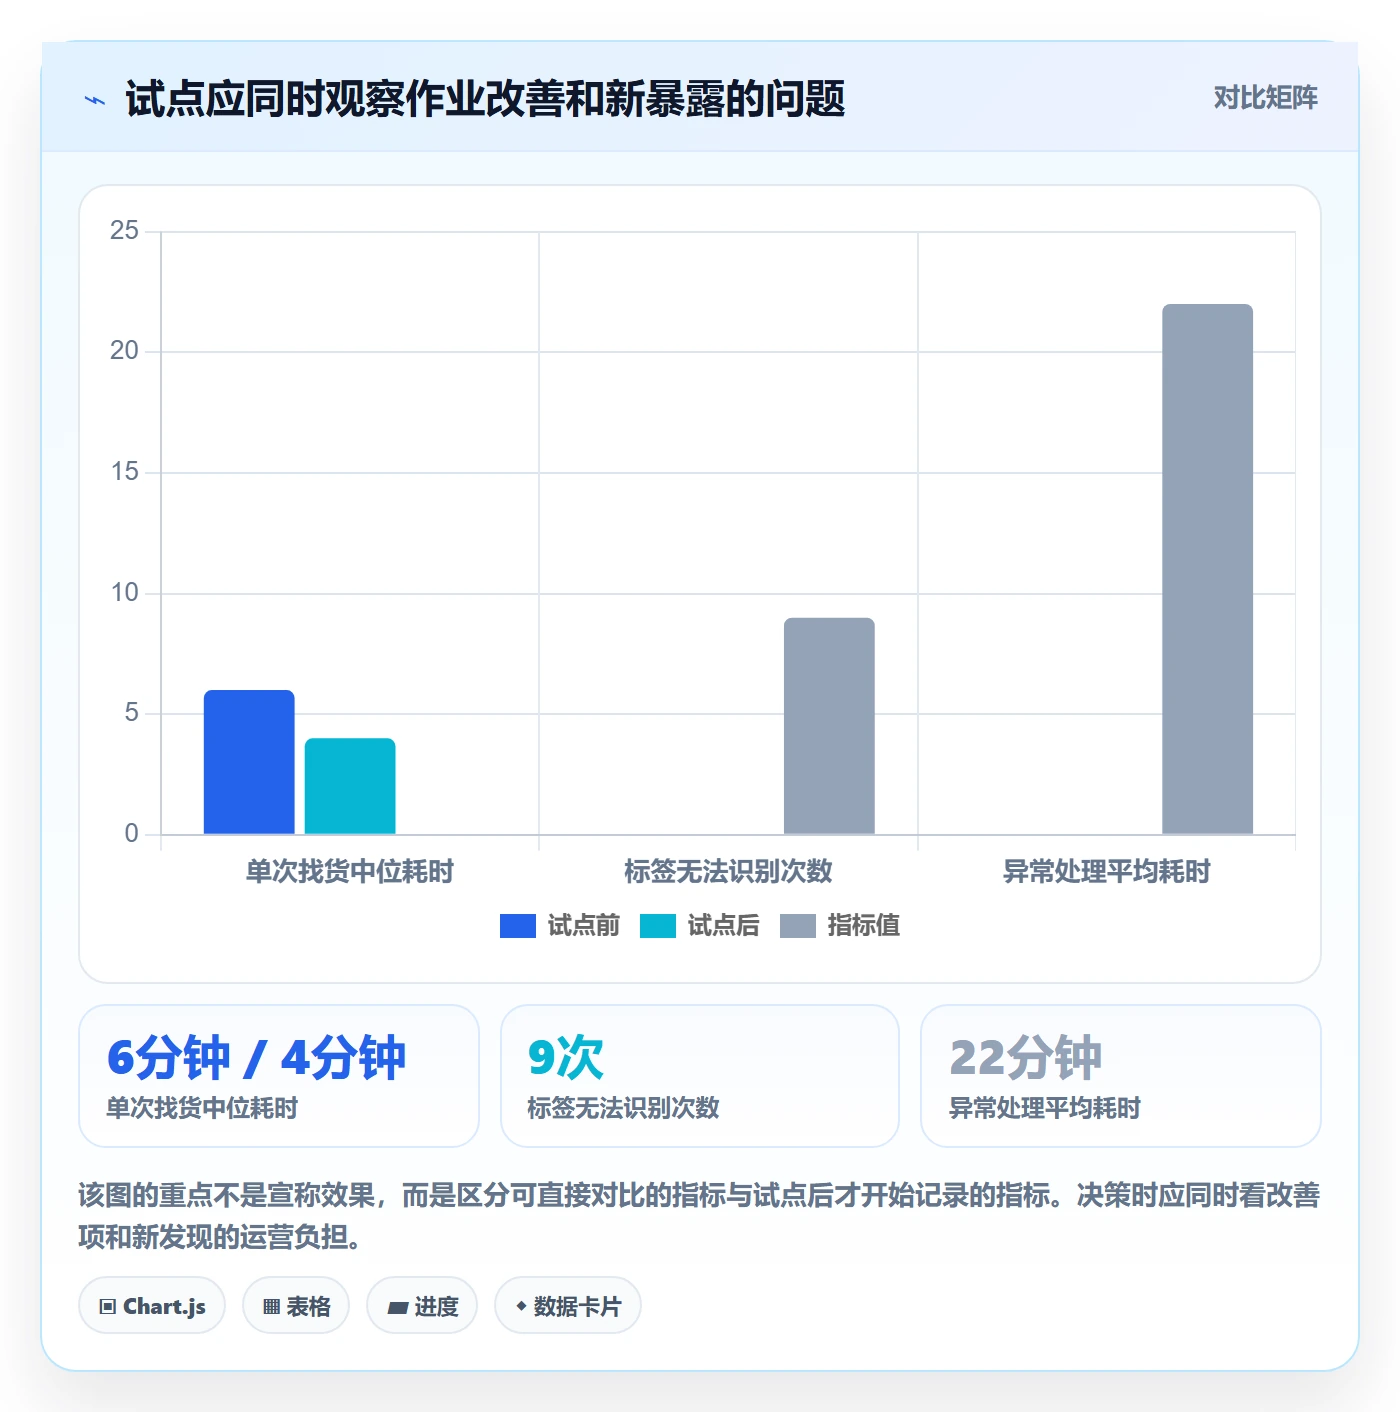Click the 试点后 legend label

point(724,926)
